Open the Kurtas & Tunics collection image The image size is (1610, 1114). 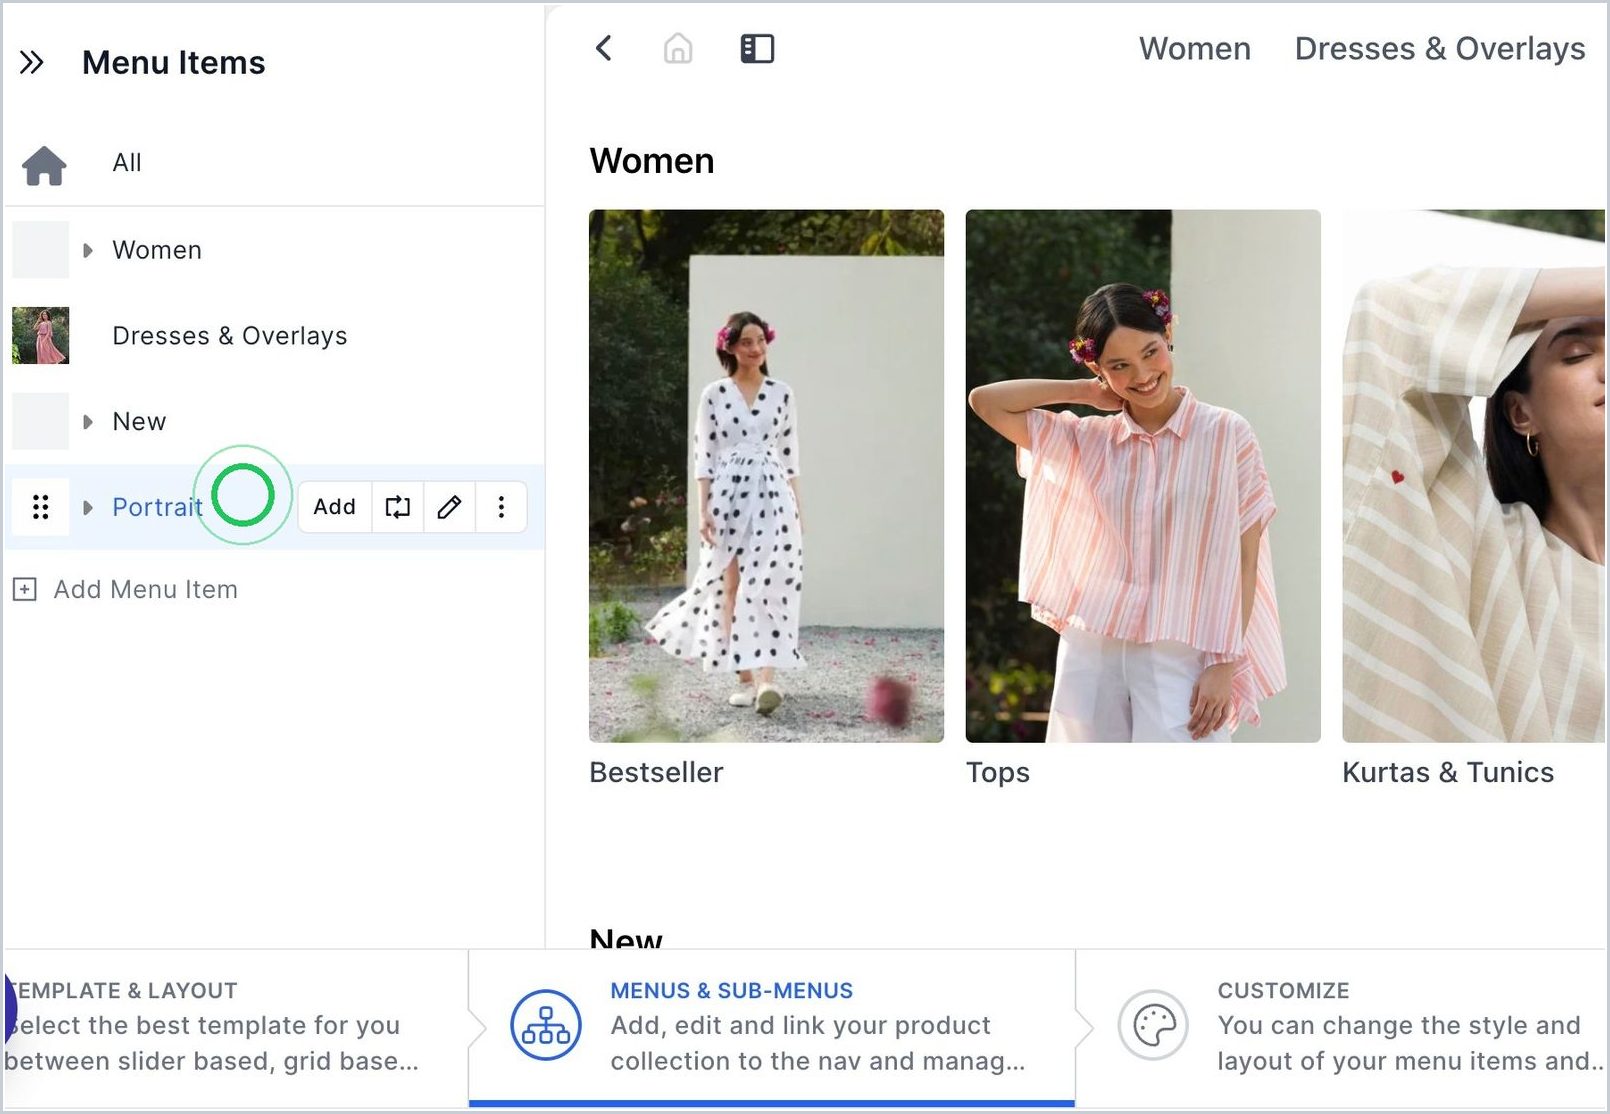tap(1474, 476)
